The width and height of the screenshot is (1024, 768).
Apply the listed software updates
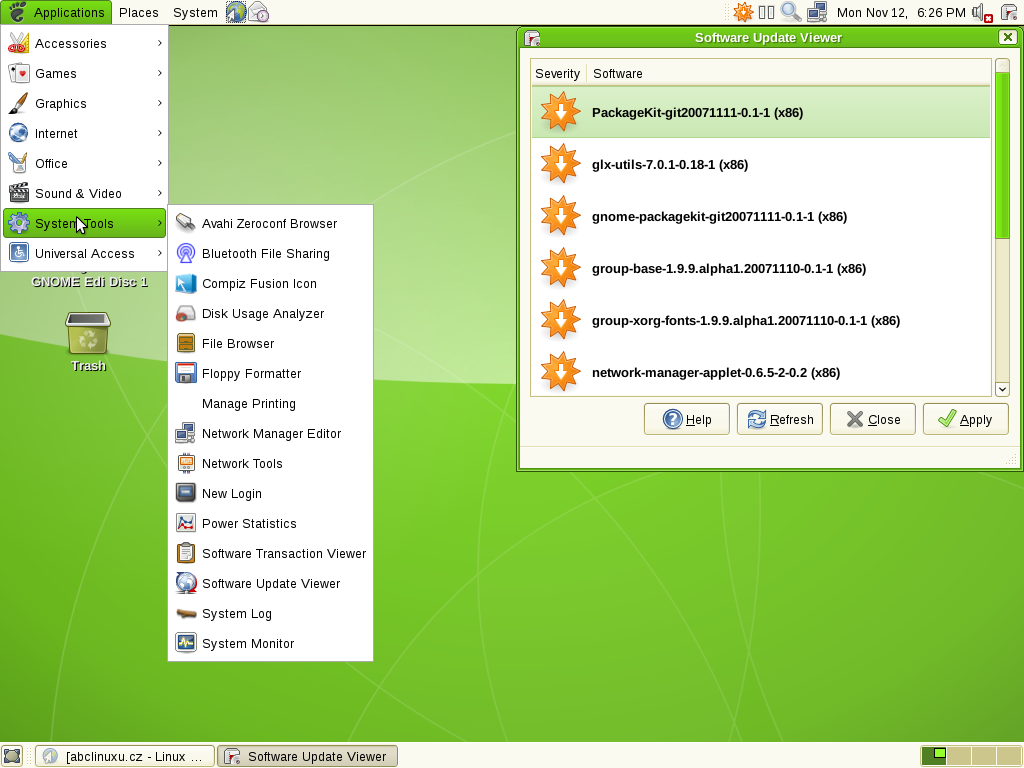coord(965,419)
